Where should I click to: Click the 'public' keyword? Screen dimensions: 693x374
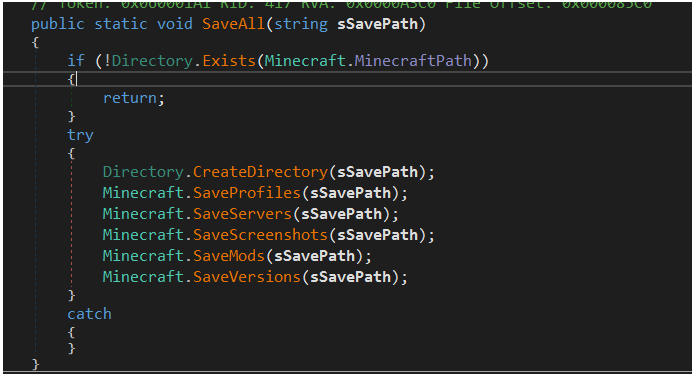click(57, 24)
